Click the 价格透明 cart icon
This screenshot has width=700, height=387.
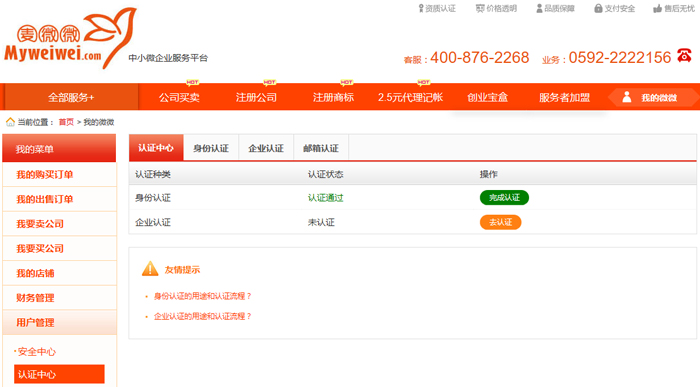click(x=480, y=8)
